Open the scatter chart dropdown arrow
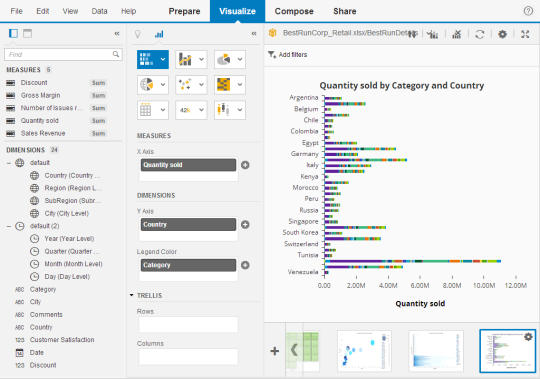This screenshot has height=379, width=540. [x=201, y=84]
